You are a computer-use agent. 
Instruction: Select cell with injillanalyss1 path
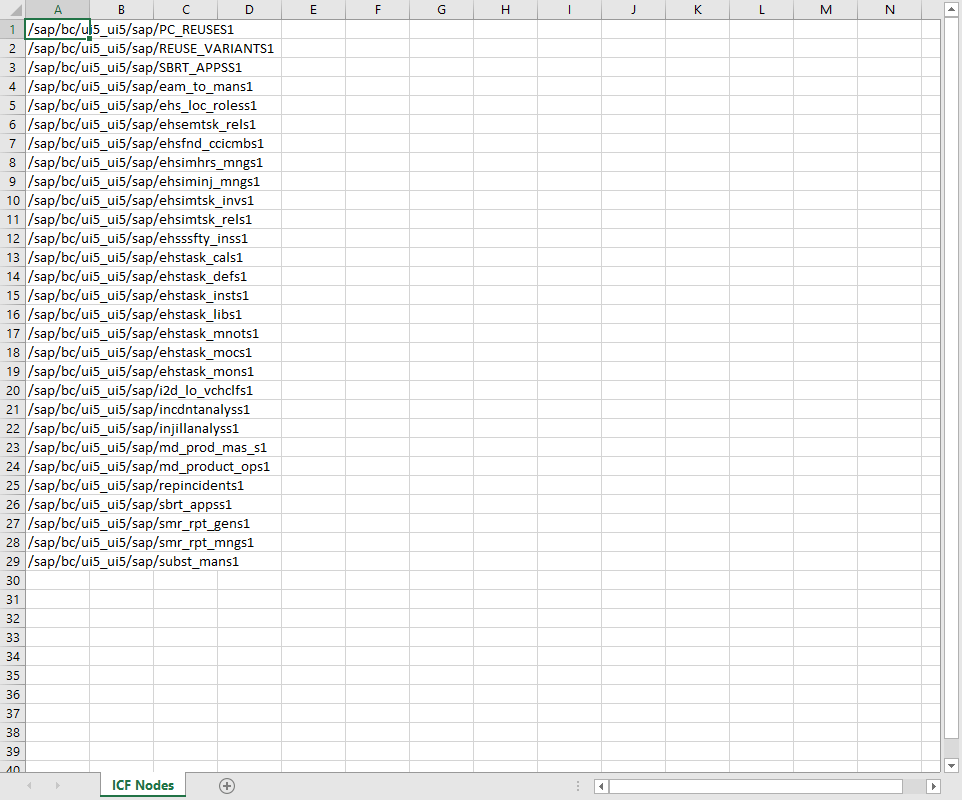pos(58,429)
